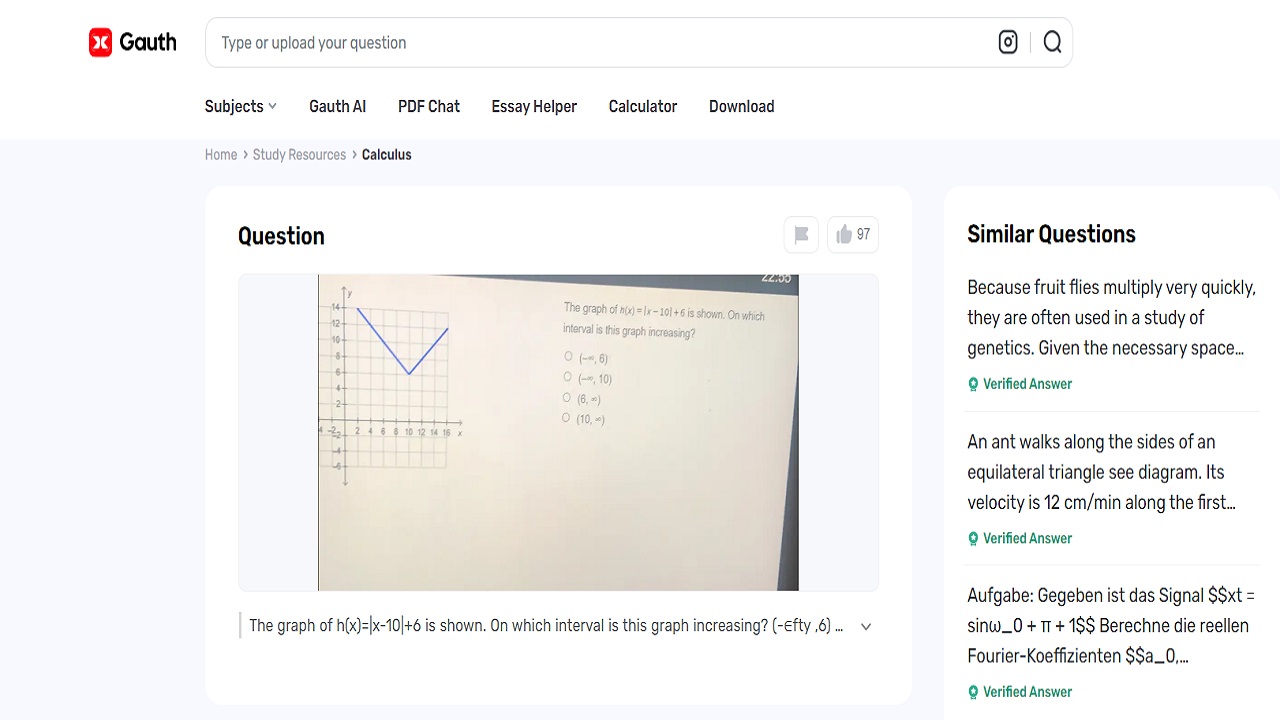Click the Verified Answer icon under the Fourier question
Image resolution: width=1280 pixels, height=720 pixels.
coord(971,691)
